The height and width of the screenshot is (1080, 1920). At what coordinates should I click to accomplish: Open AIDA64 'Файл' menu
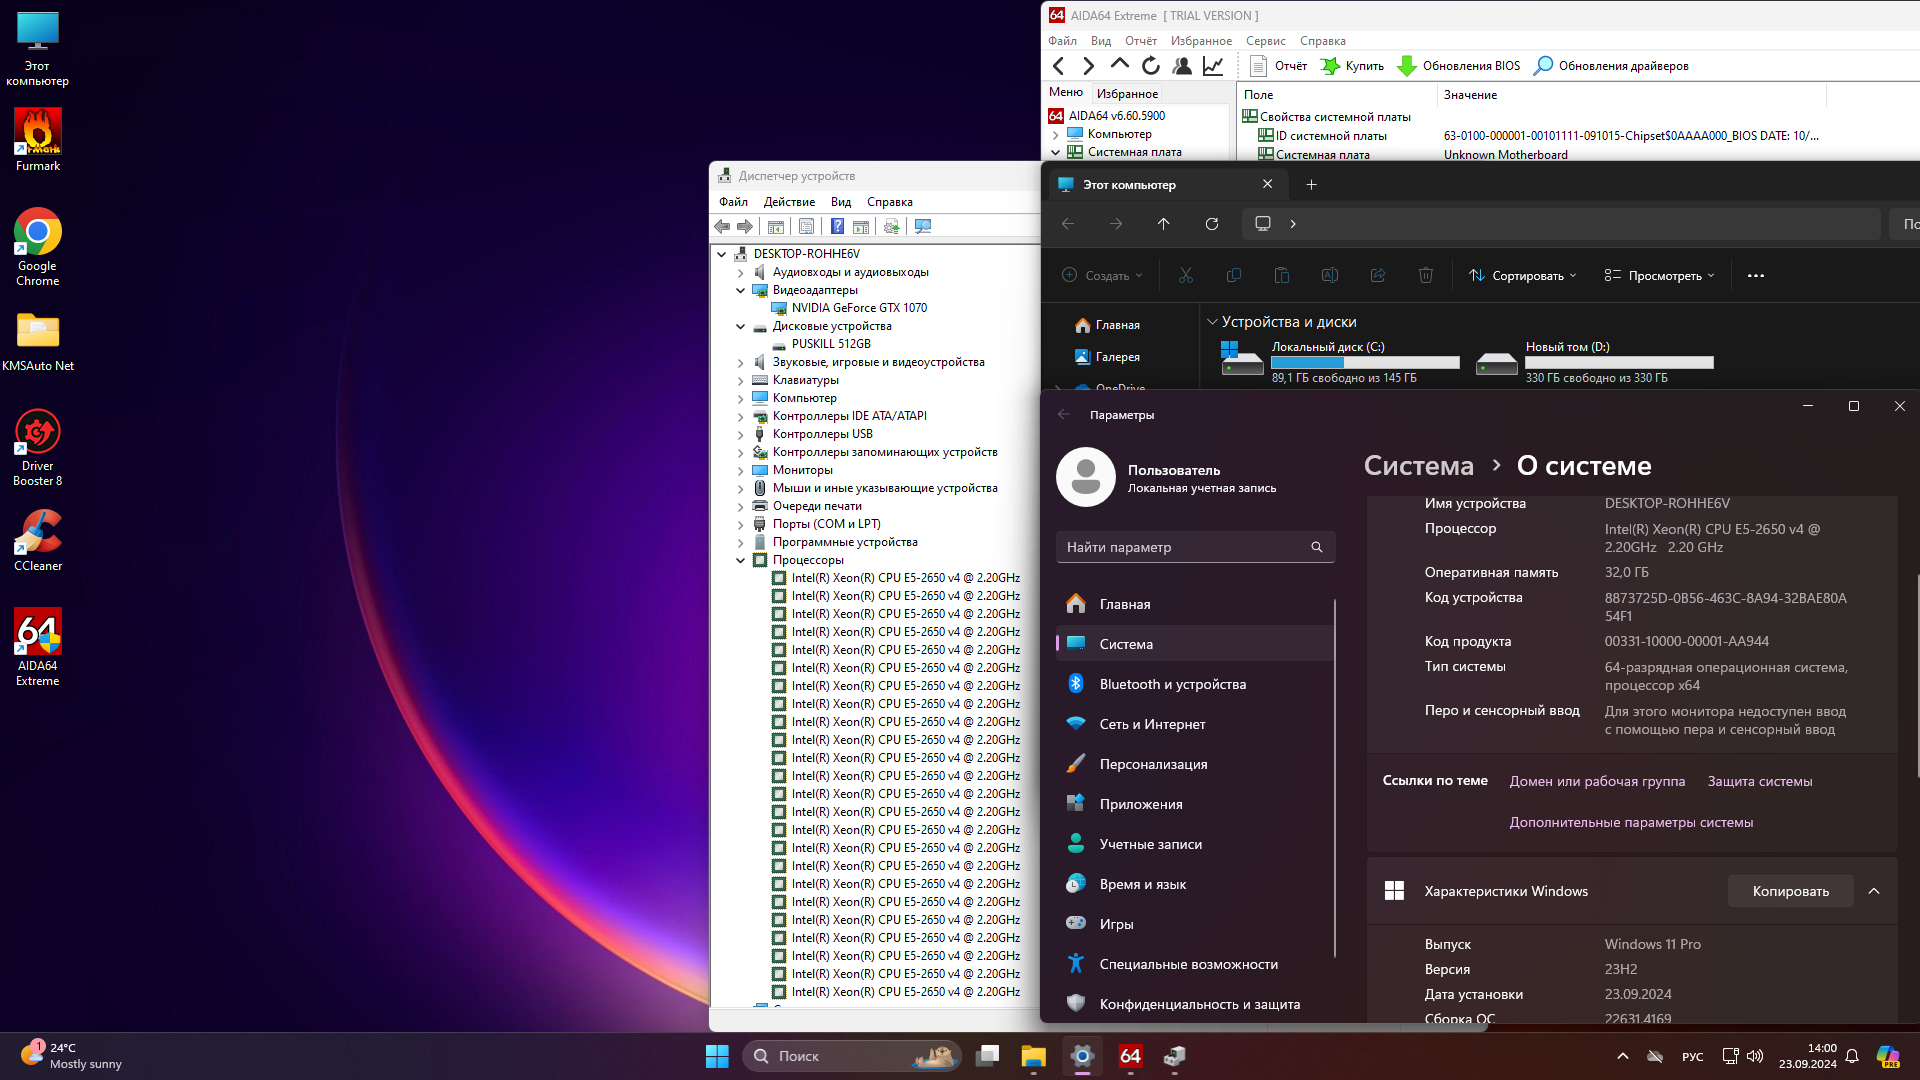point(1062,41)
